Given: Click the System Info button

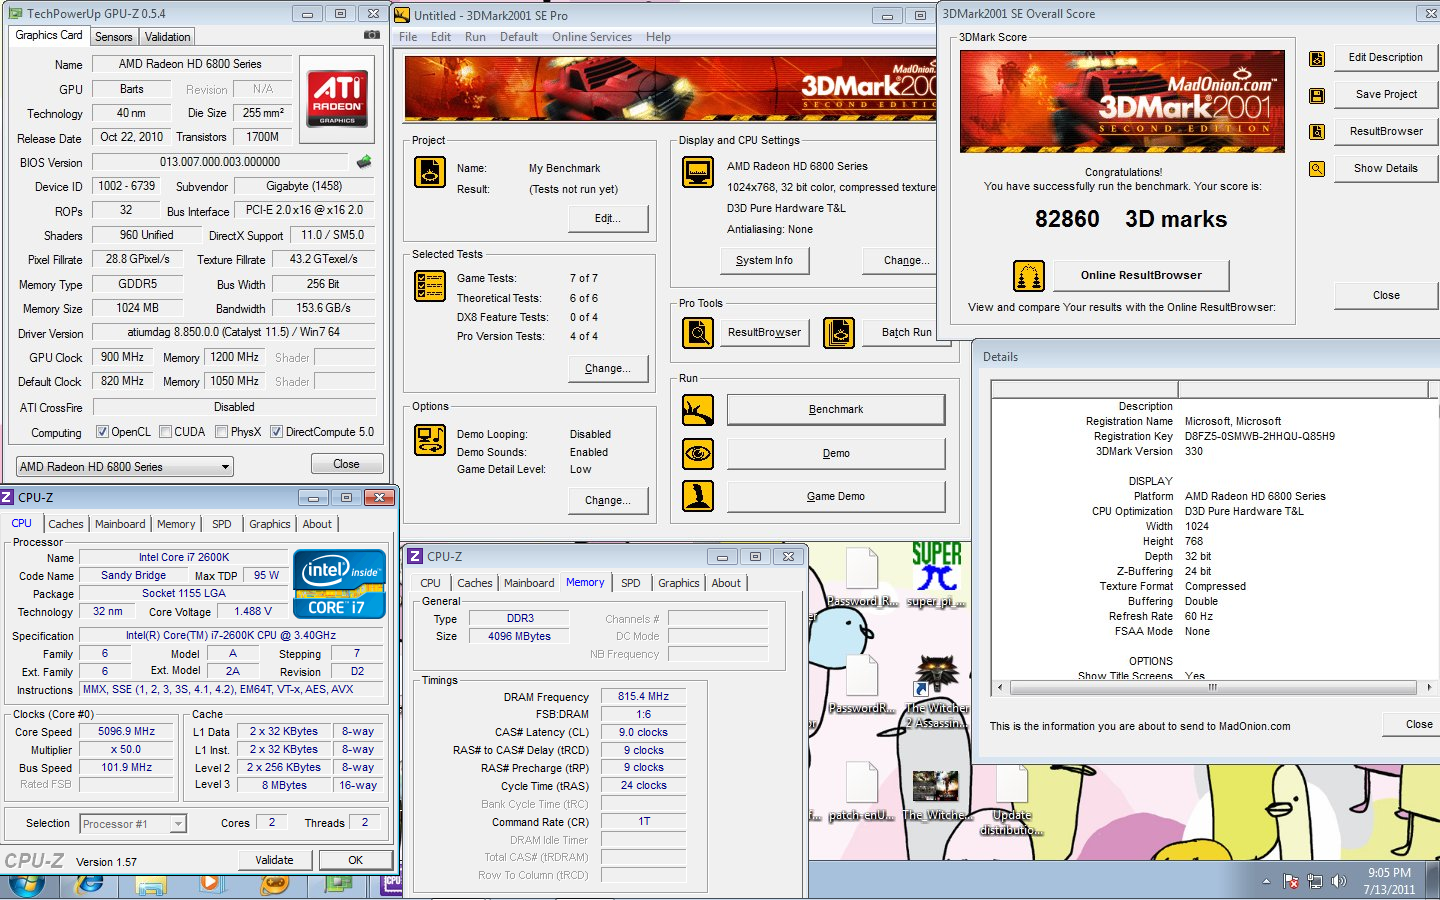Looking at the screenshot, I should tap(764, 260).
